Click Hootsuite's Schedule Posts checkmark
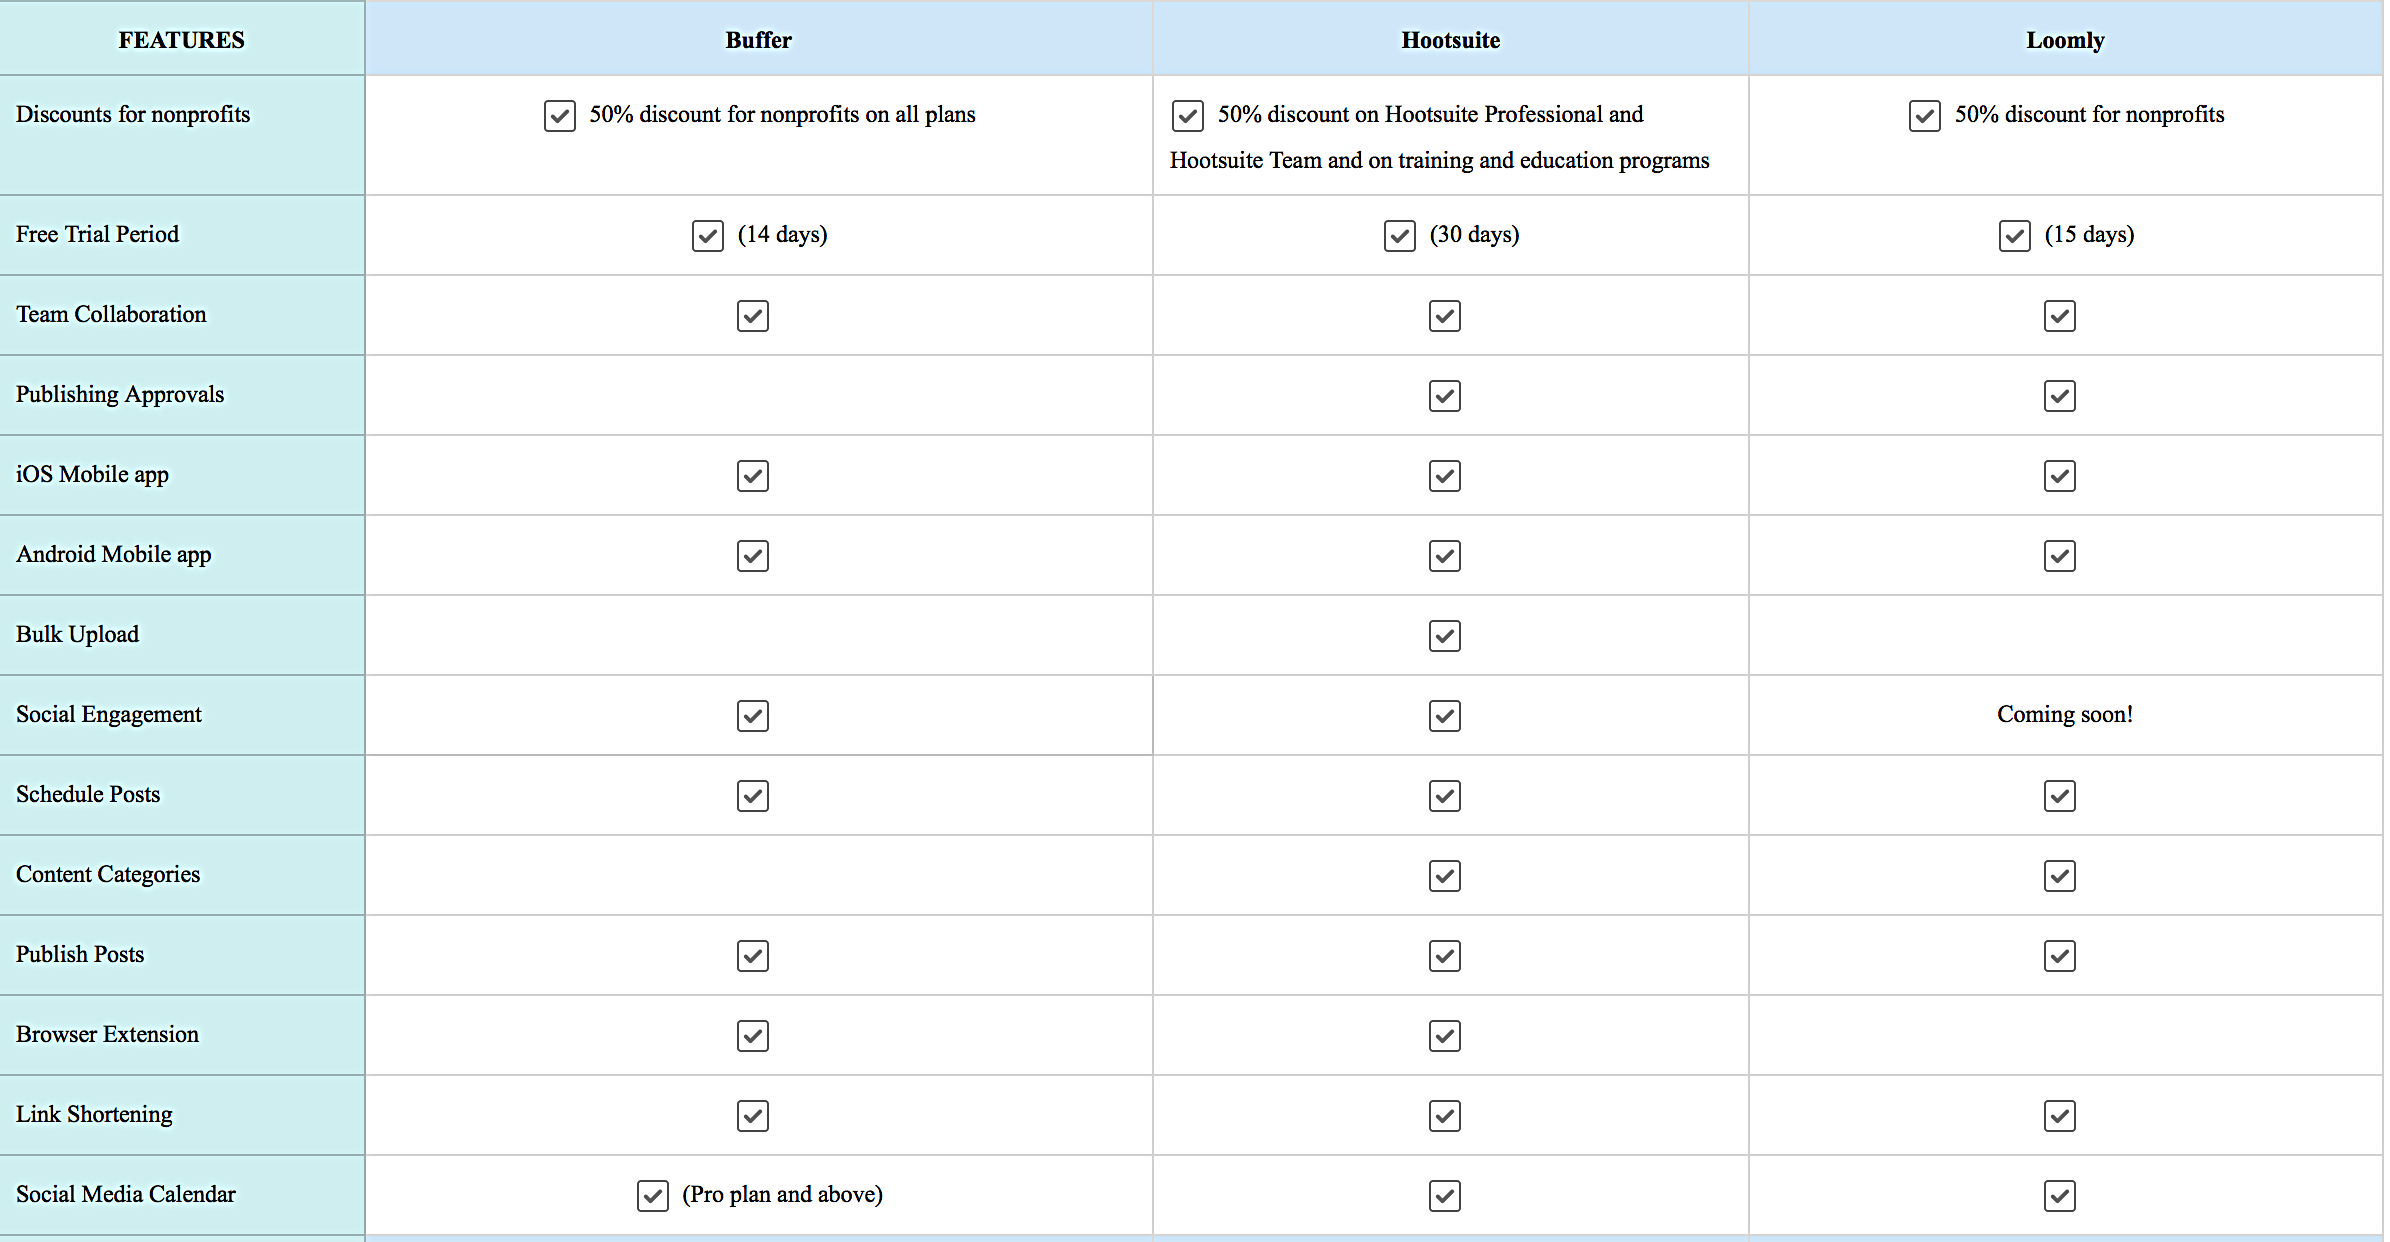2390x1242 pixels. point(1445,796)
